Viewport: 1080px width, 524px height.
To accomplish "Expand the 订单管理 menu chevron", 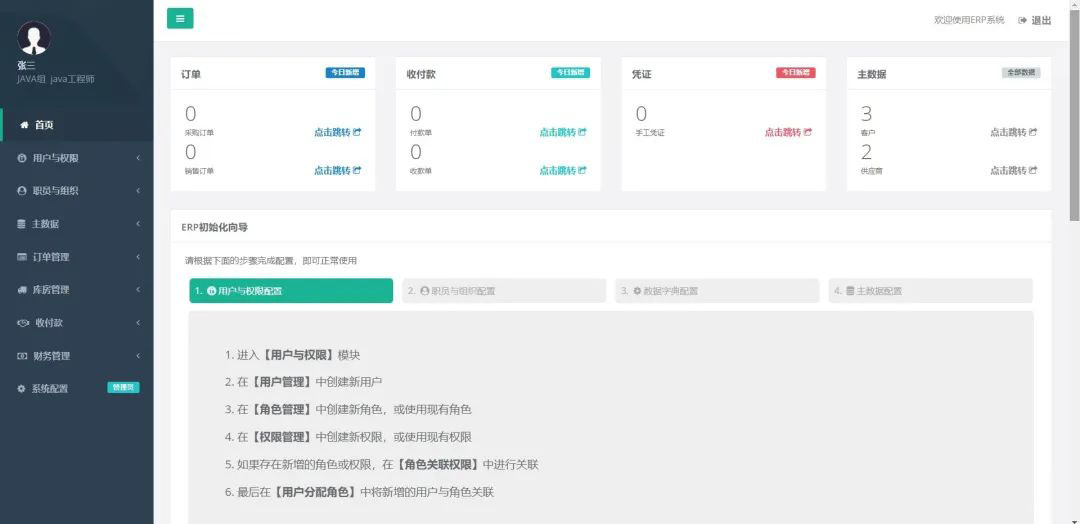I will click(x=138, y=257).
